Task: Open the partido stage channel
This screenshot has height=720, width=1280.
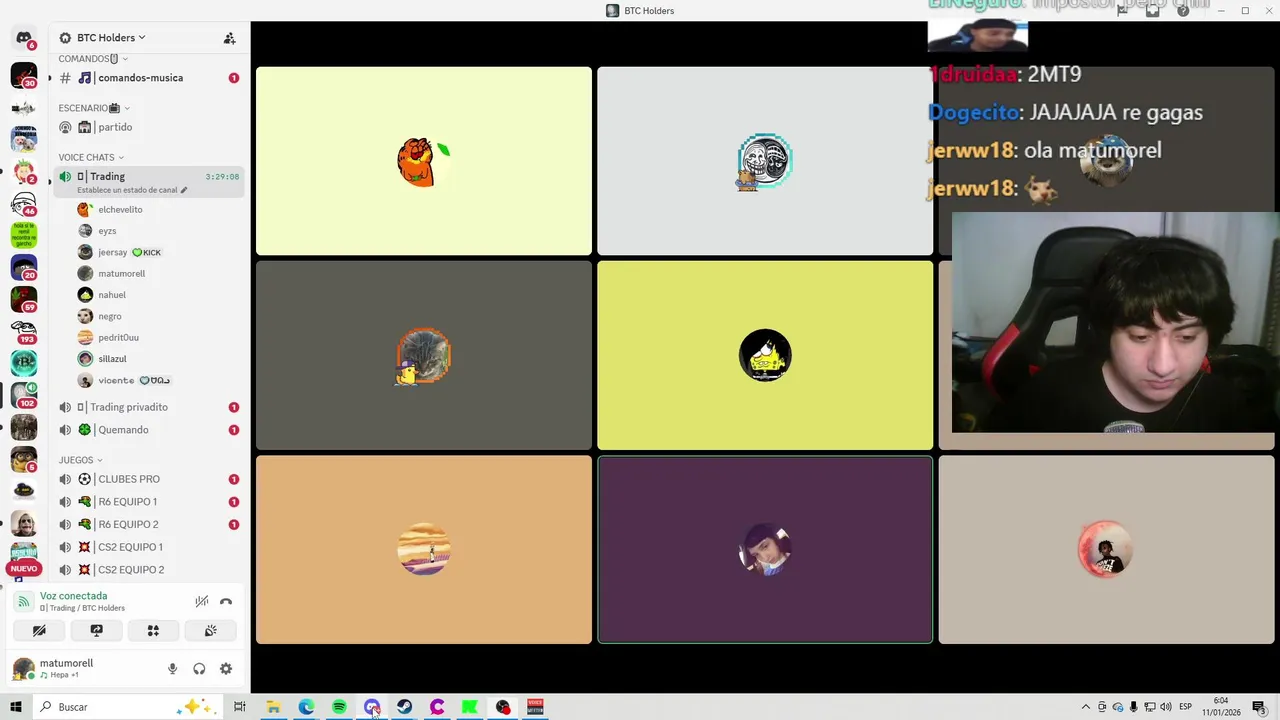Action: point(148,127)
